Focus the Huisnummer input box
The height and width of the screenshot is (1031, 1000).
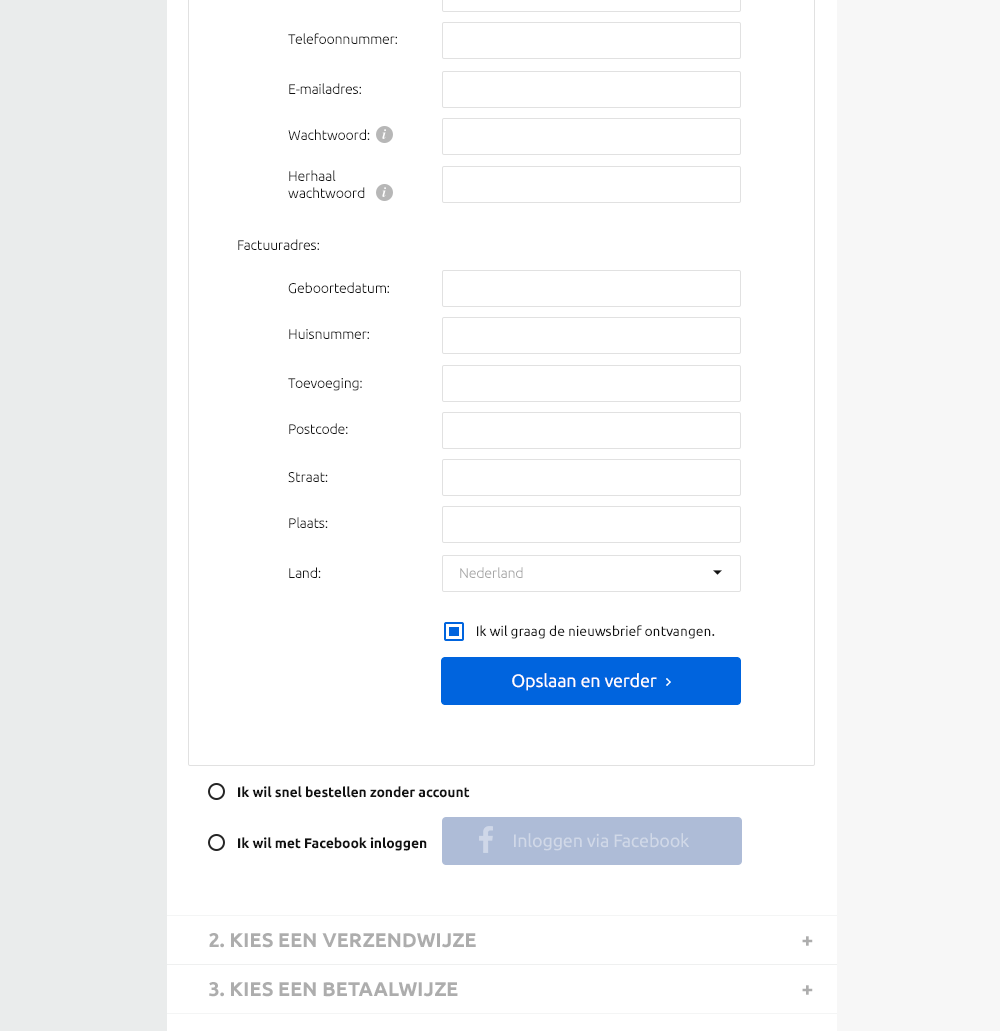point(591,335)
